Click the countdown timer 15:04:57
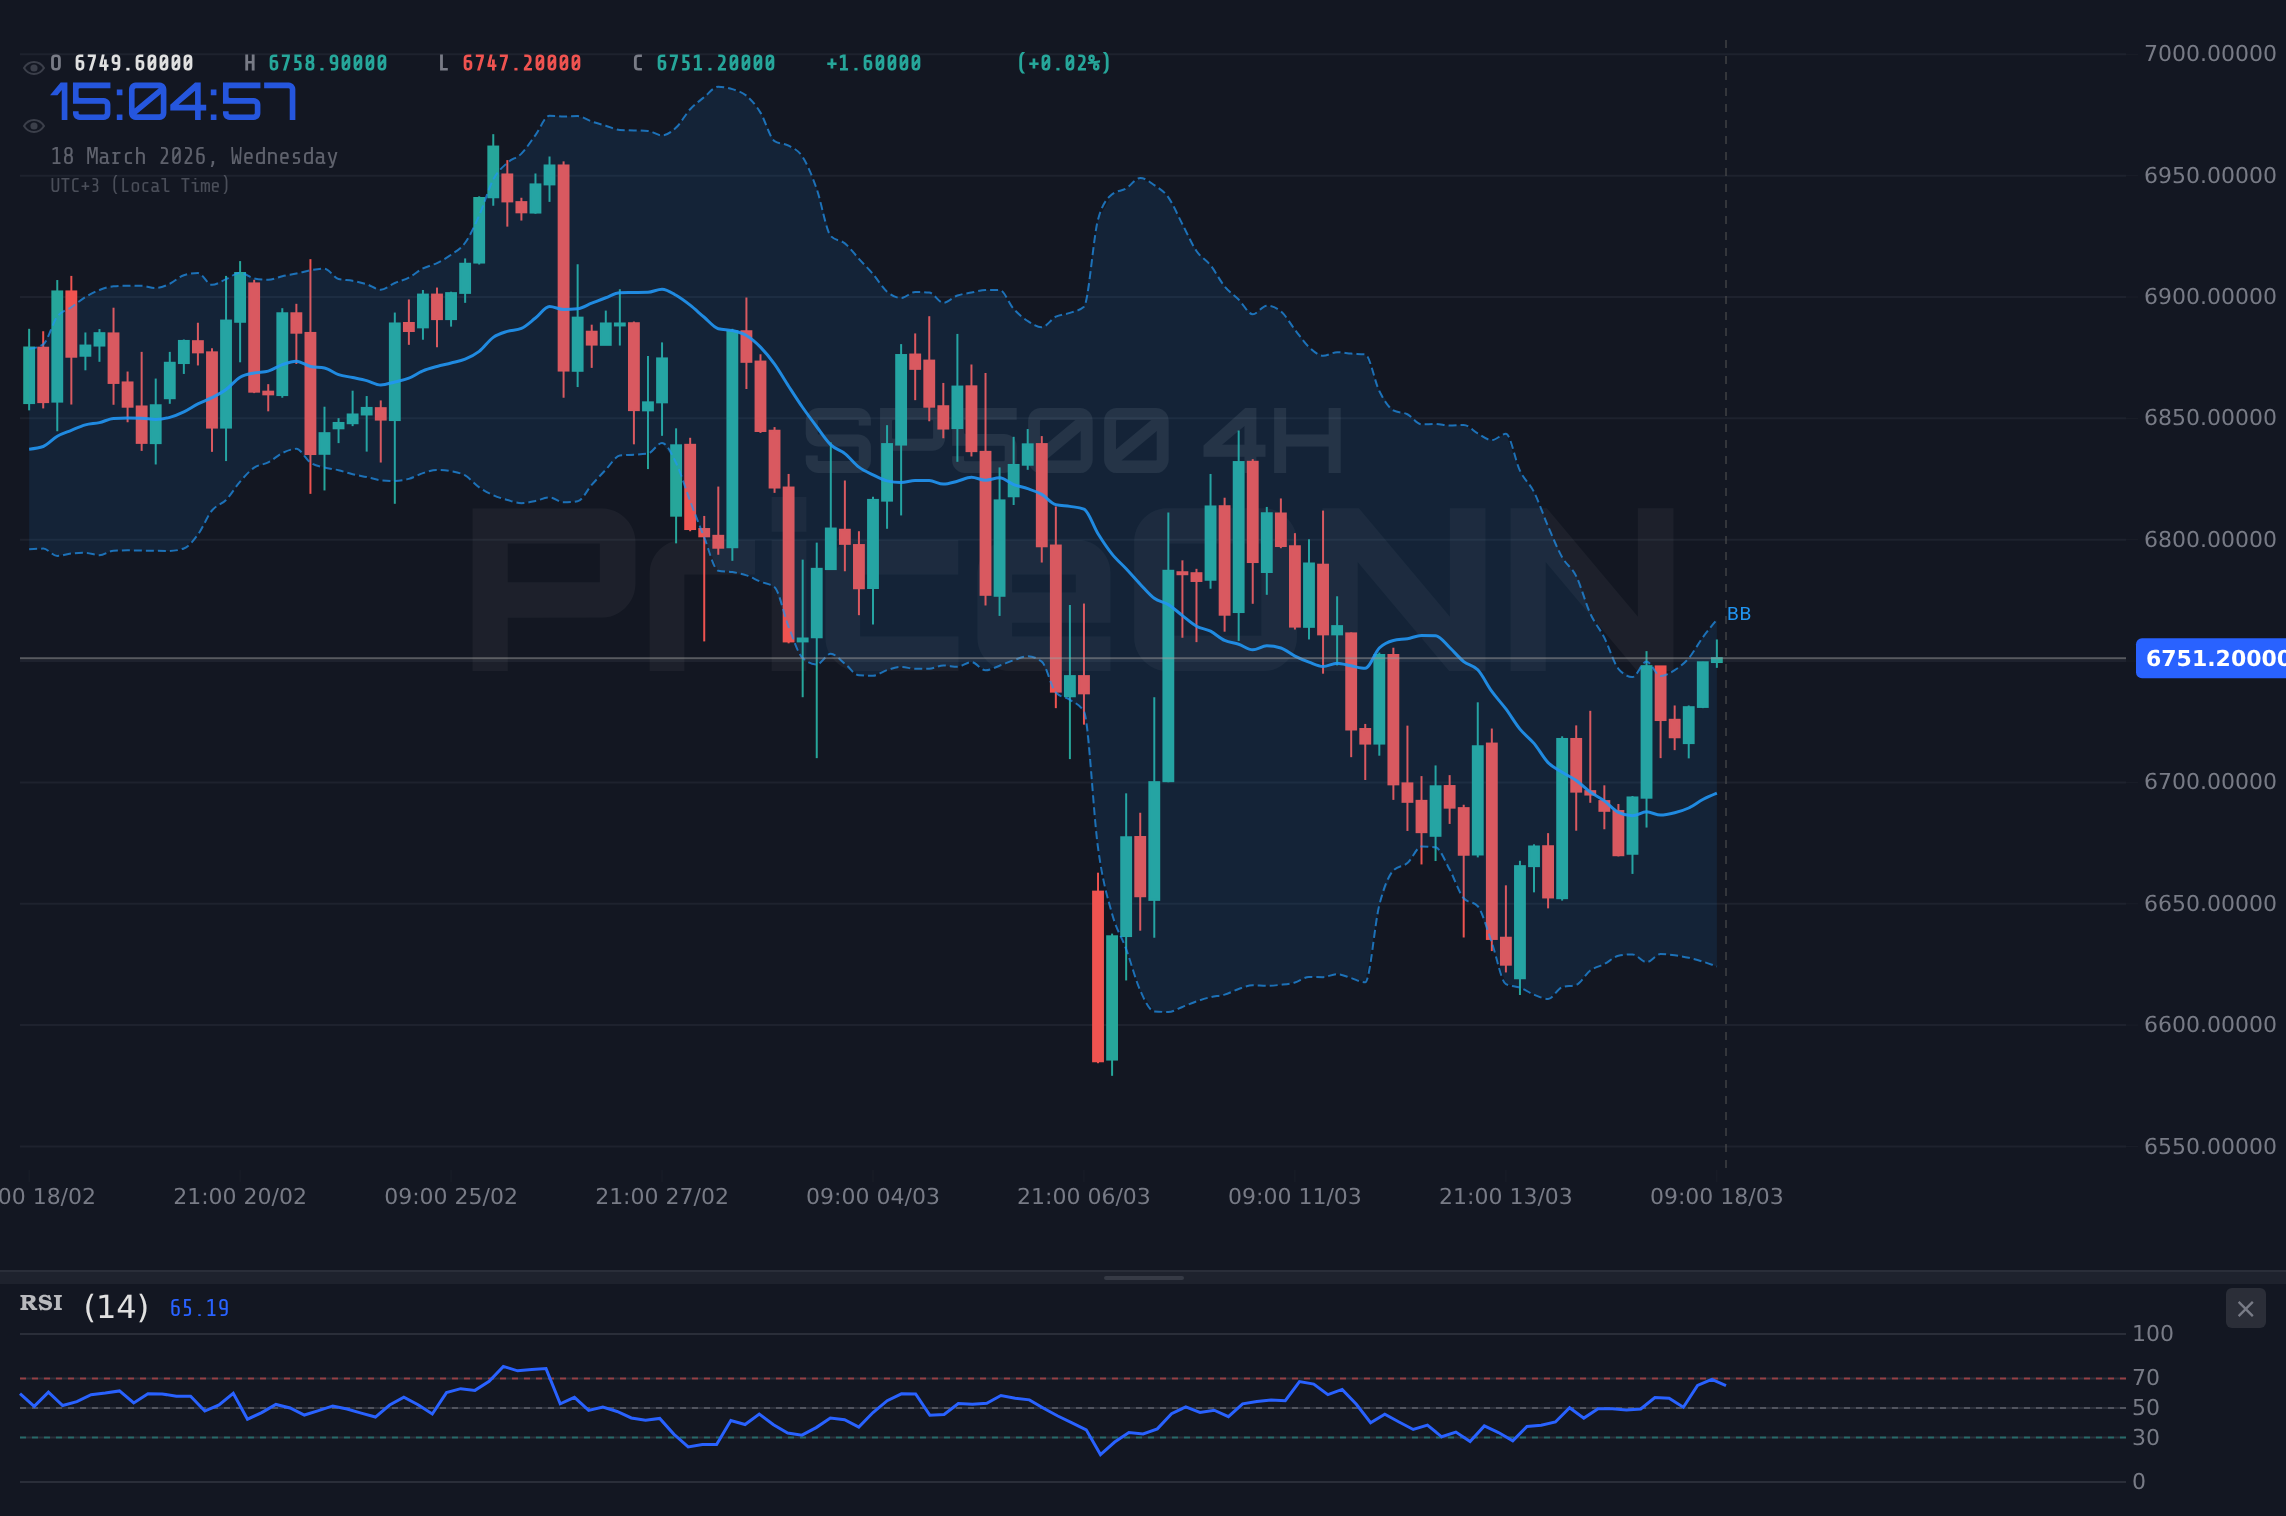The height and width of the screenshot is (1516, 2286). 174,100
